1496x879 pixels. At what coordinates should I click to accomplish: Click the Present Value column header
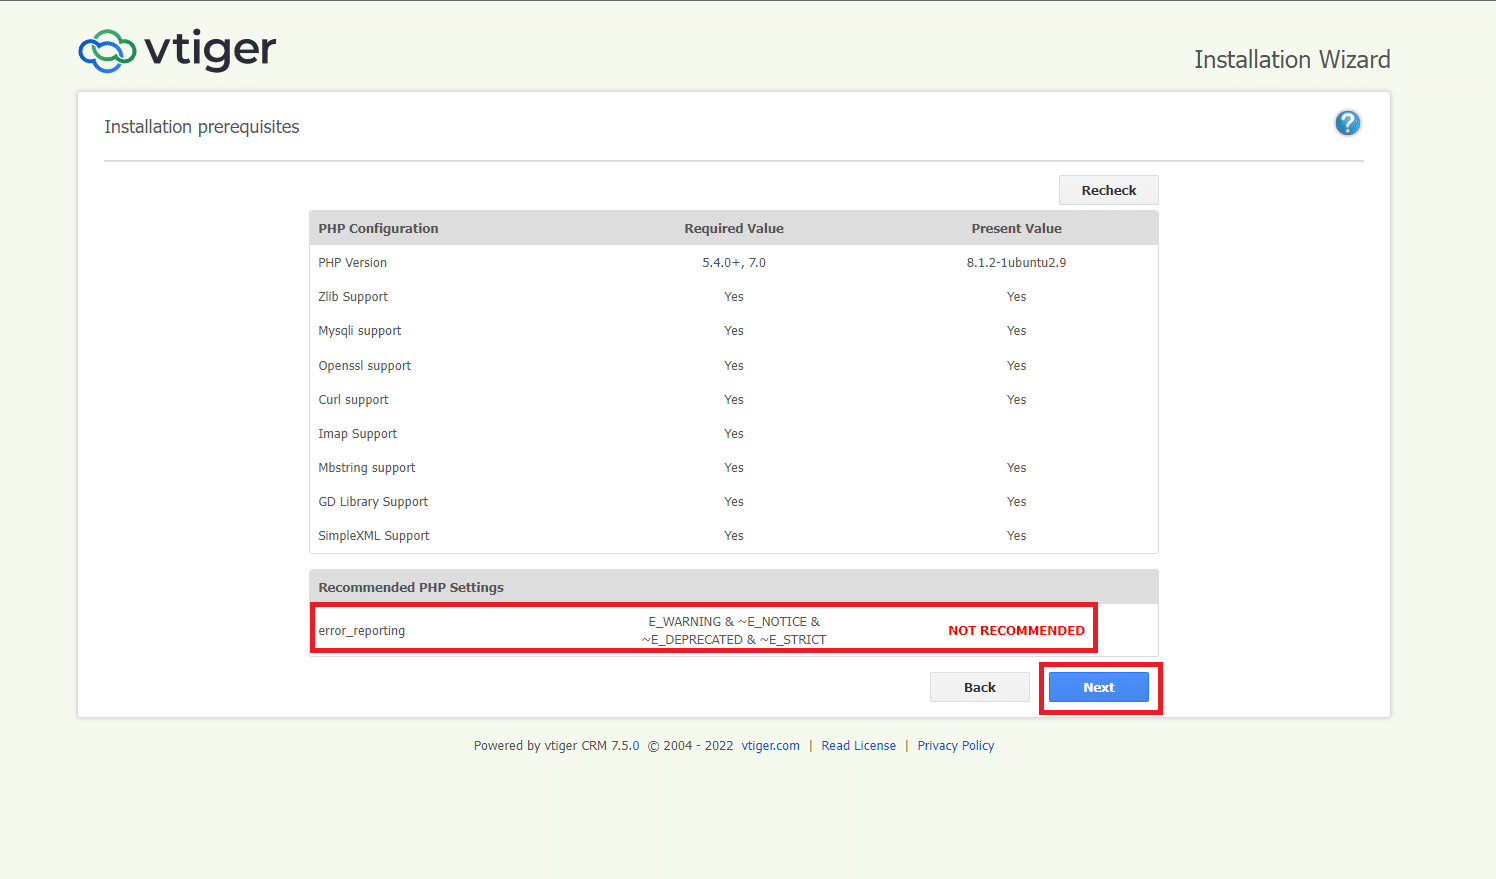[x=1016, y=228]
